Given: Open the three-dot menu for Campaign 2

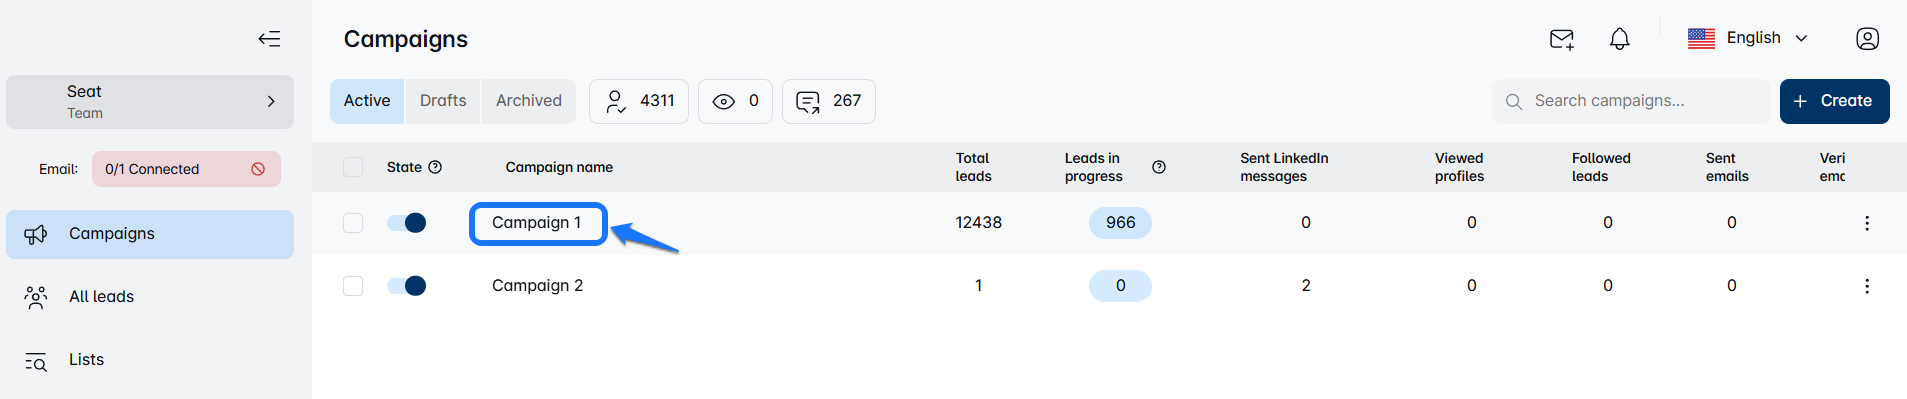Looking at the screenshot, I should (x=1866, y=286).
